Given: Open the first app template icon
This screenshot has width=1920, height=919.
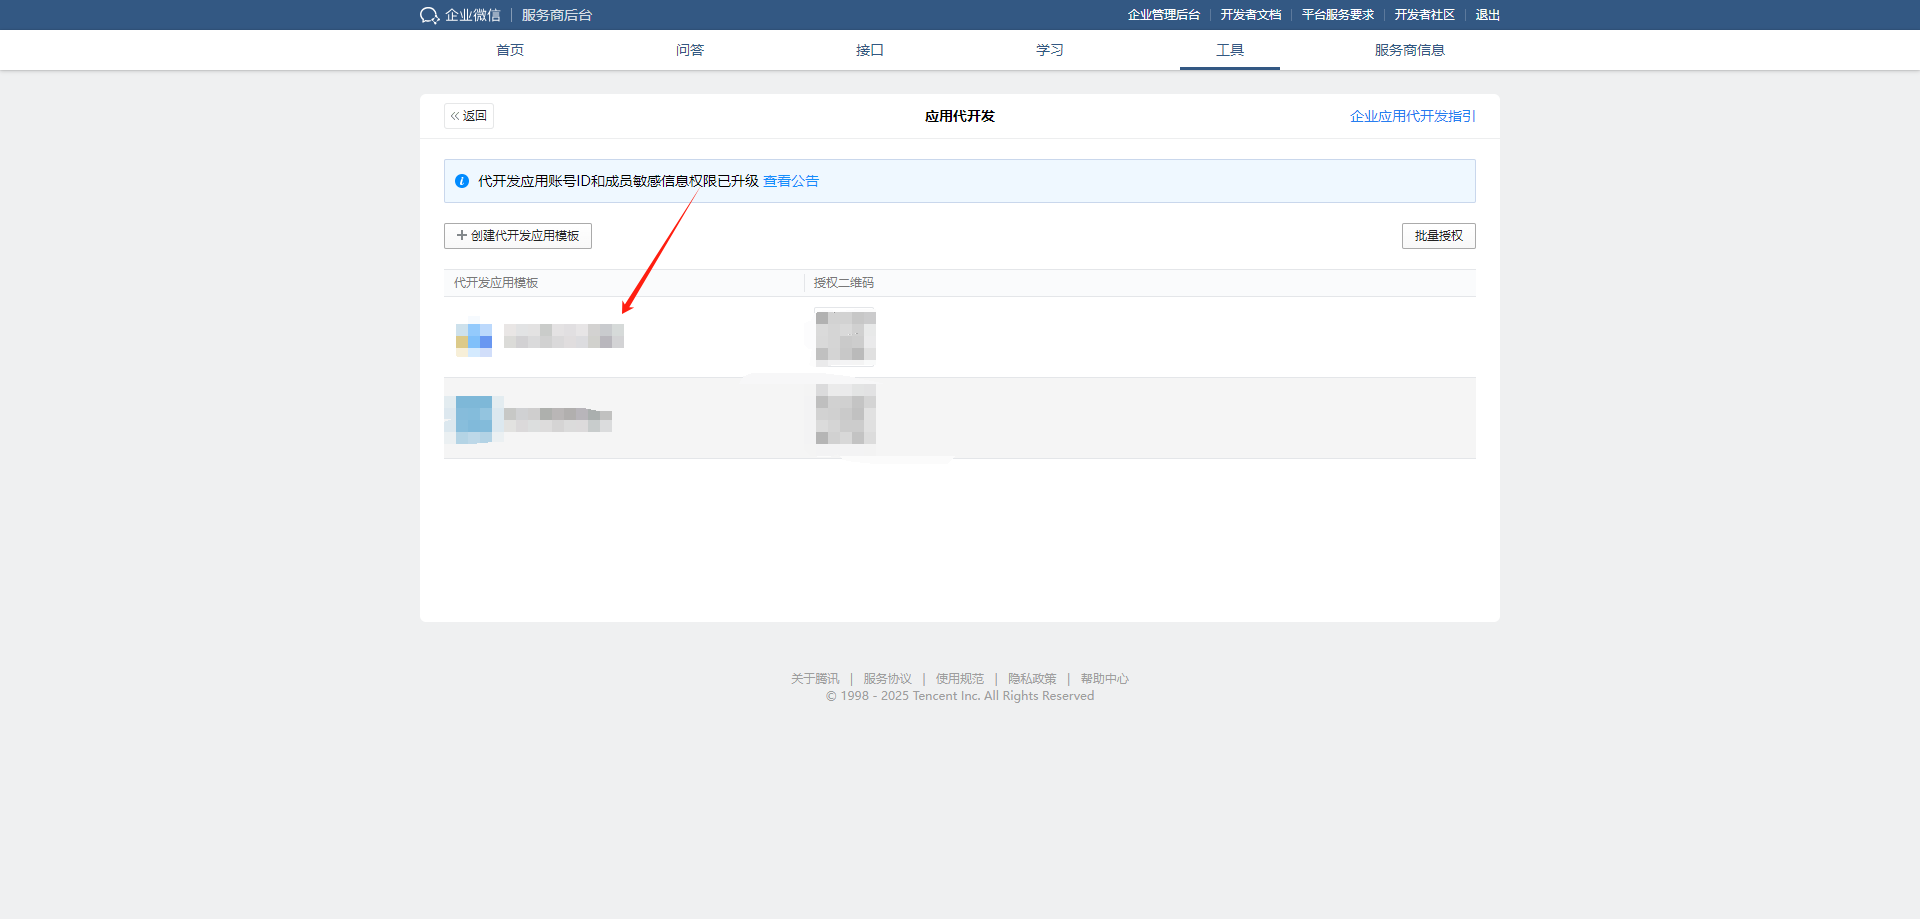Looking at the screenshot, I should point(474,338).
